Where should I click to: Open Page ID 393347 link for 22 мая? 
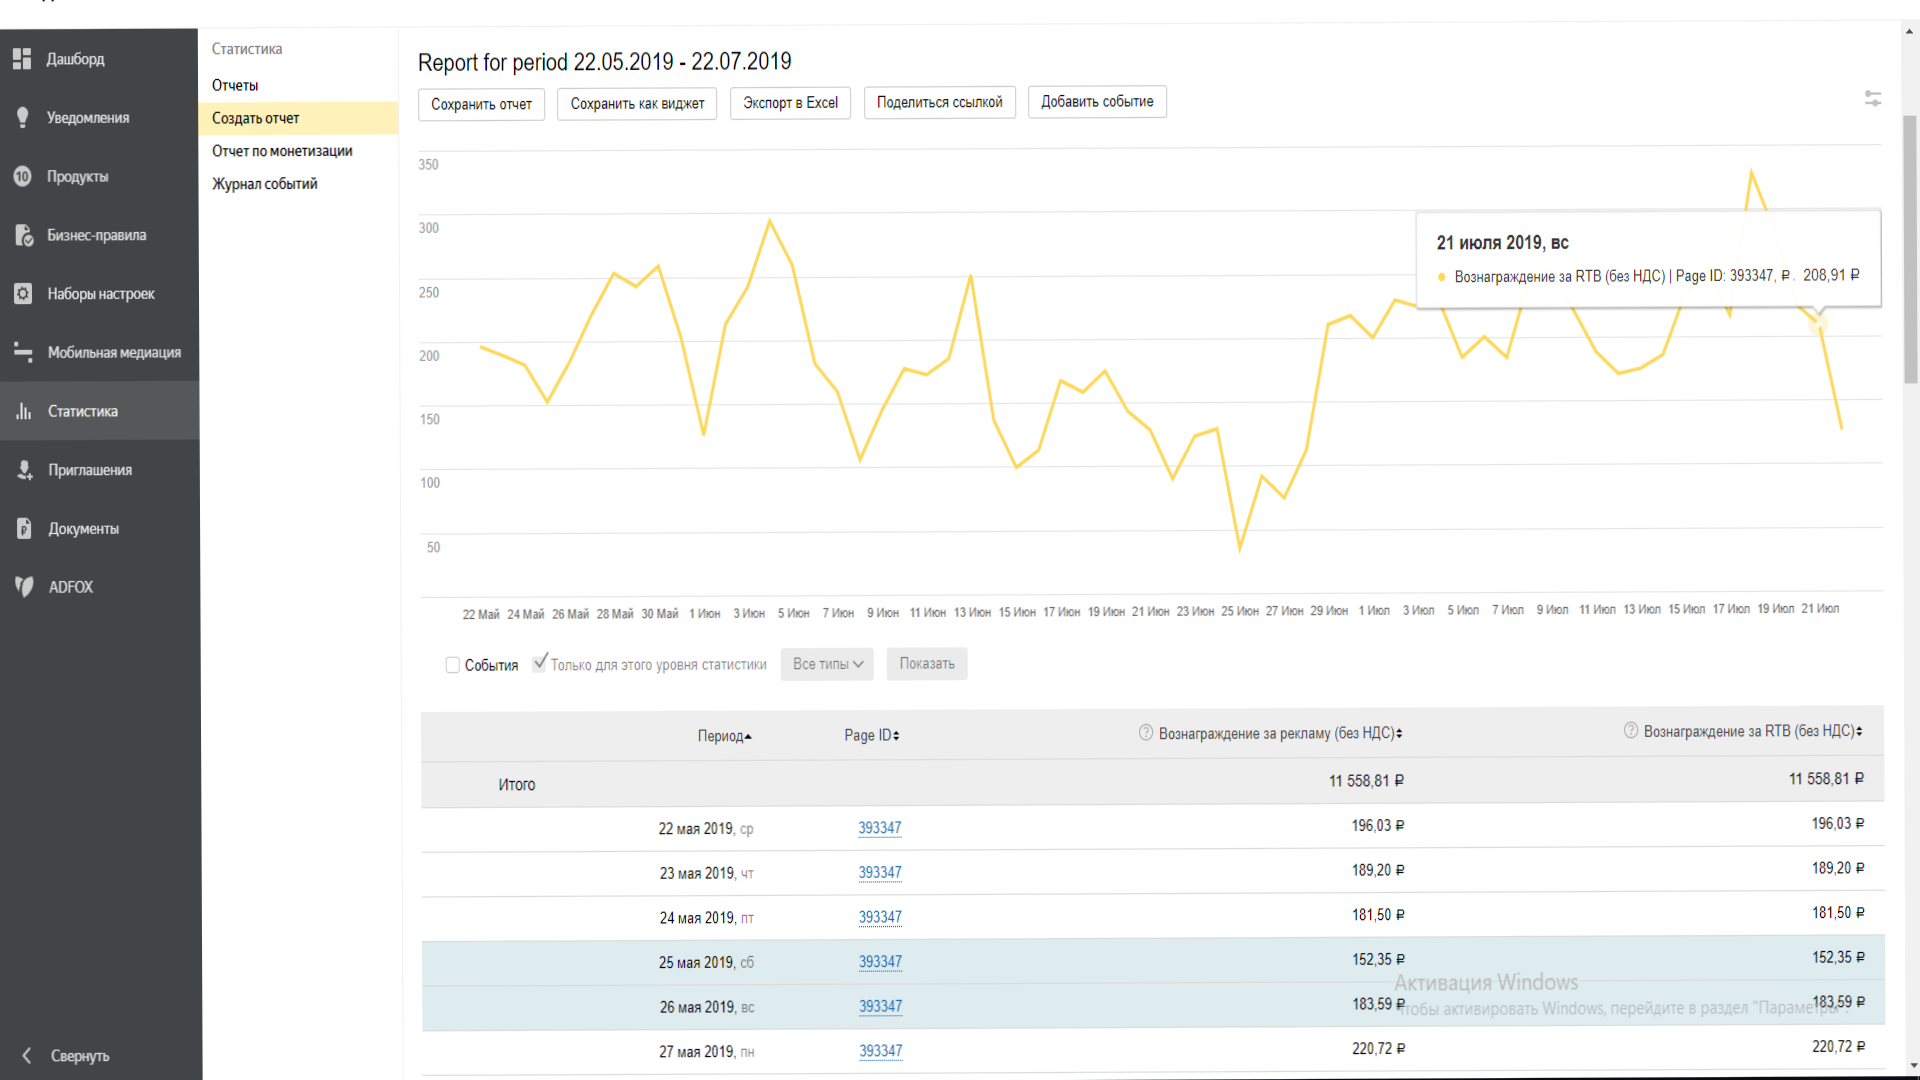879,828
